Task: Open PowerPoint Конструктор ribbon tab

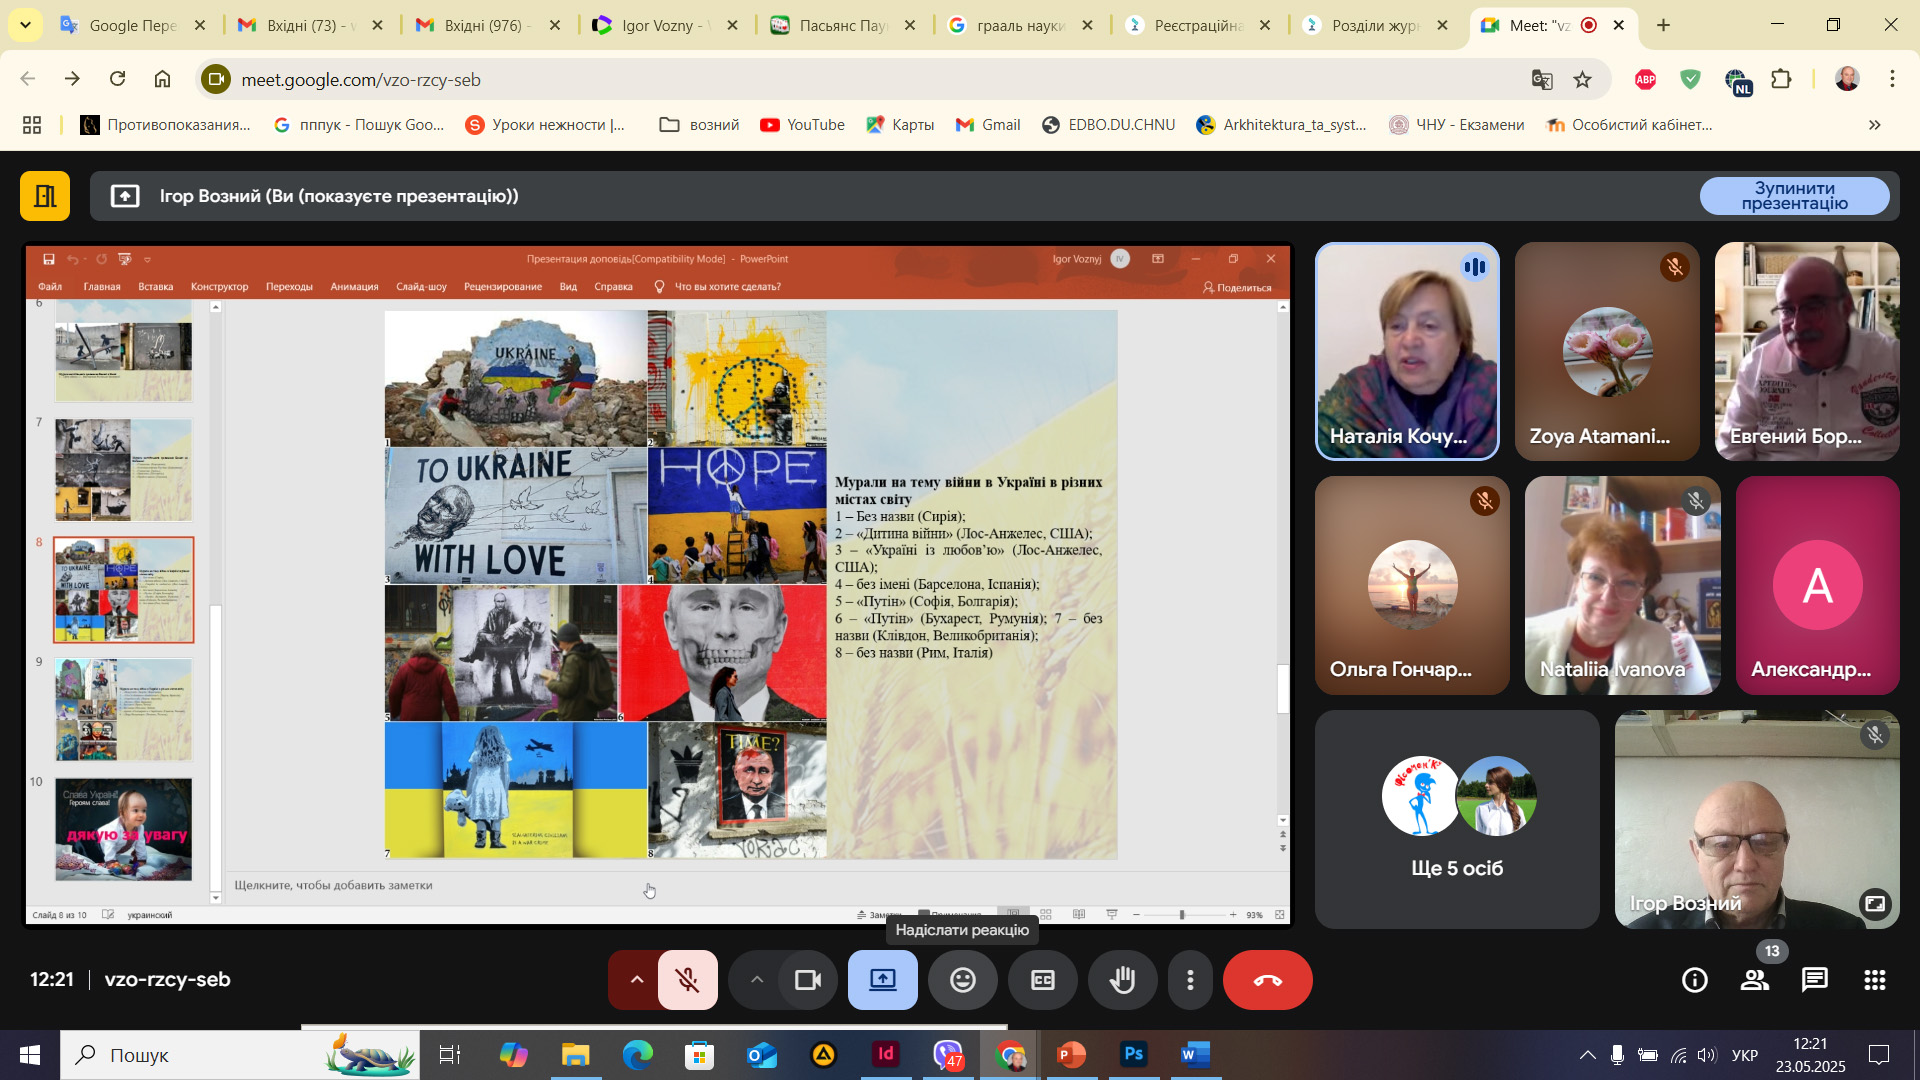Action: [x=220, y=287]
